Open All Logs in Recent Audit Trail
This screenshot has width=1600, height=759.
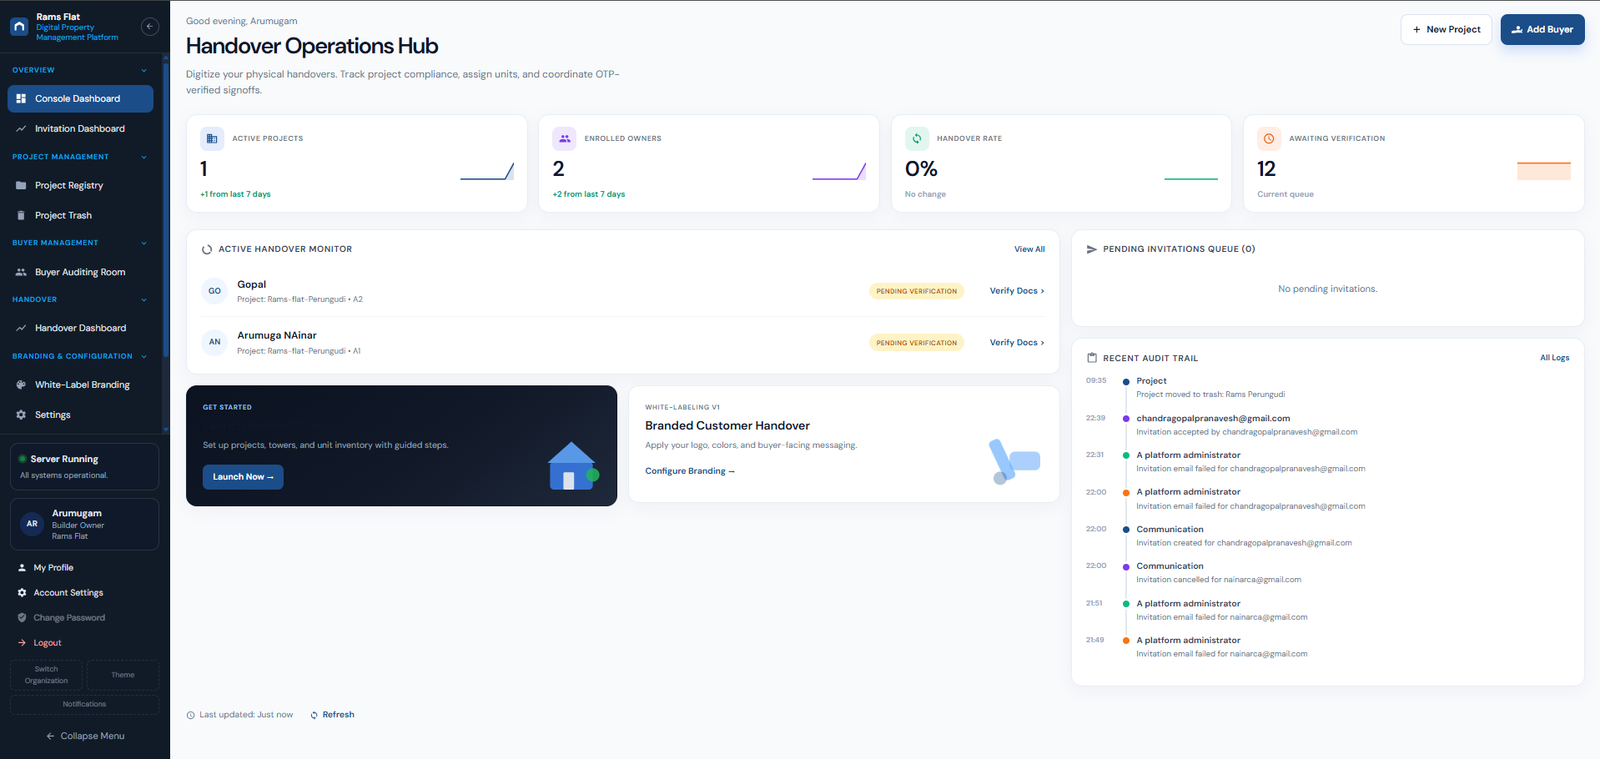pyautogui.click(x=1554, y=358)
